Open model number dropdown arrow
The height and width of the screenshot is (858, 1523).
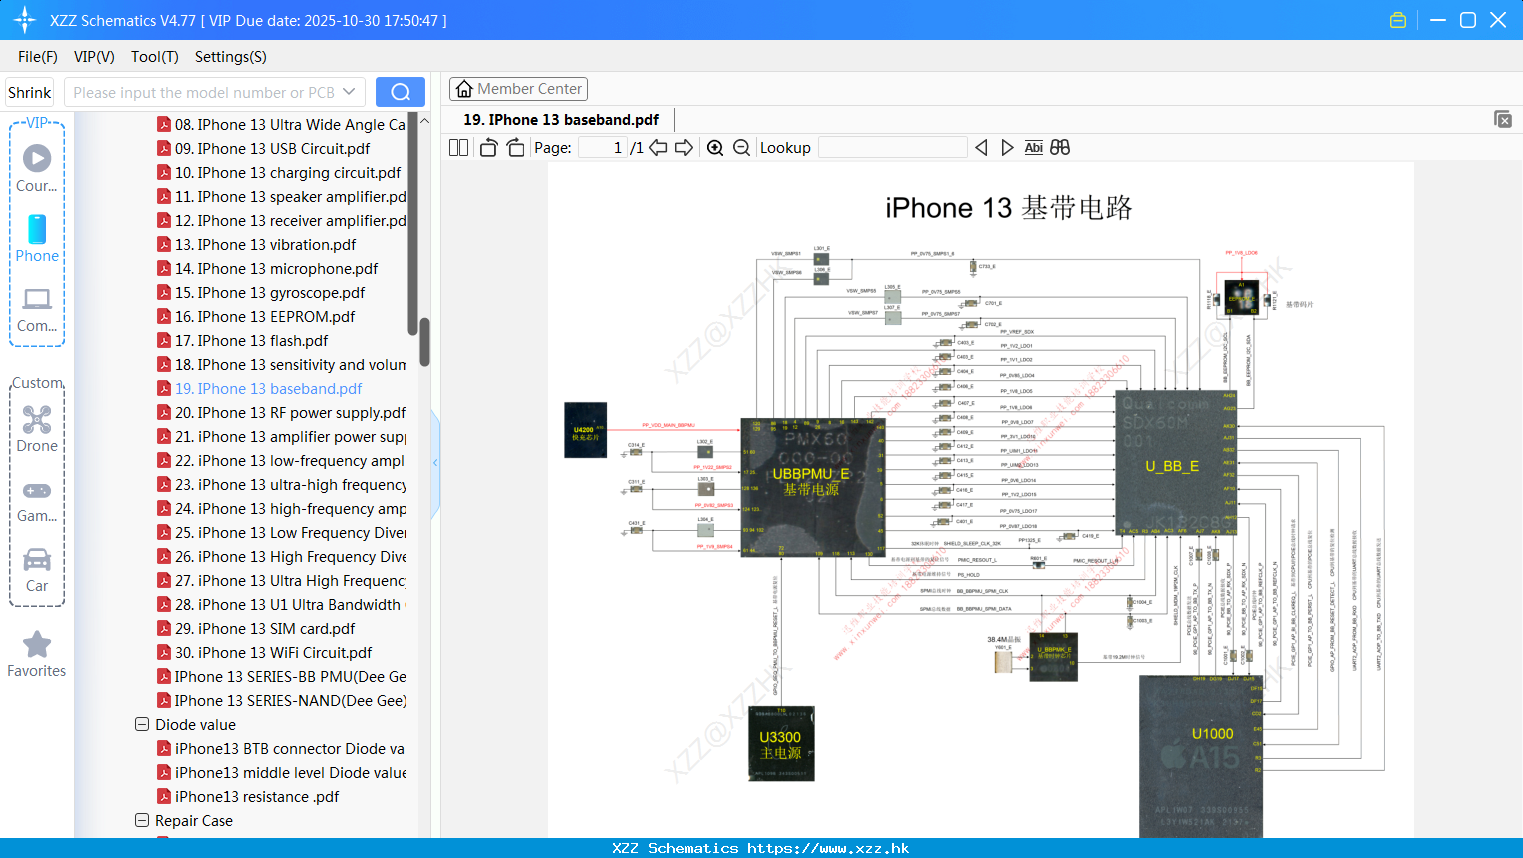pos(349,92)
